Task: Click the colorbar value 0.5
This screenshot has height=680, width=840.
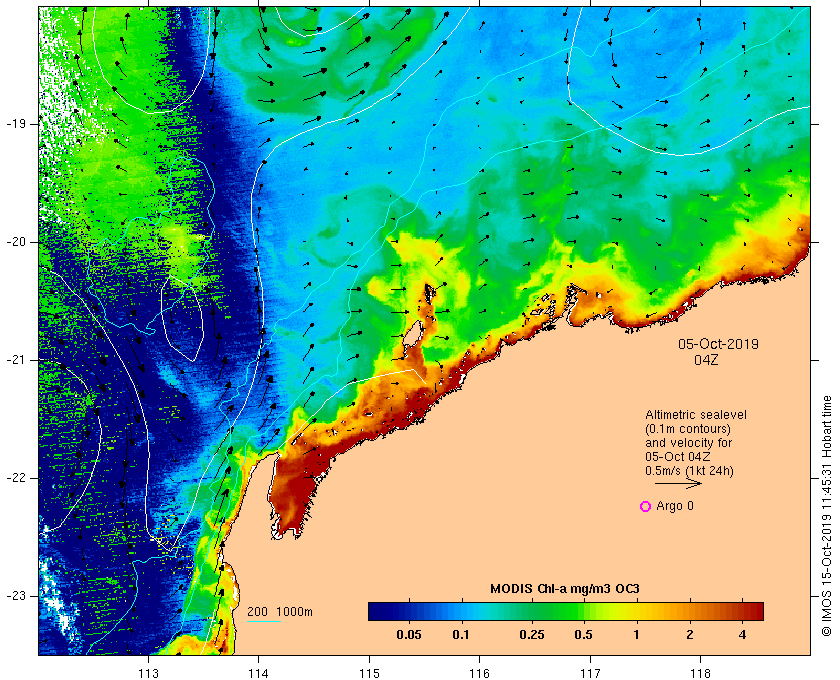Action: pyautogui.click(x=583, y=635)
